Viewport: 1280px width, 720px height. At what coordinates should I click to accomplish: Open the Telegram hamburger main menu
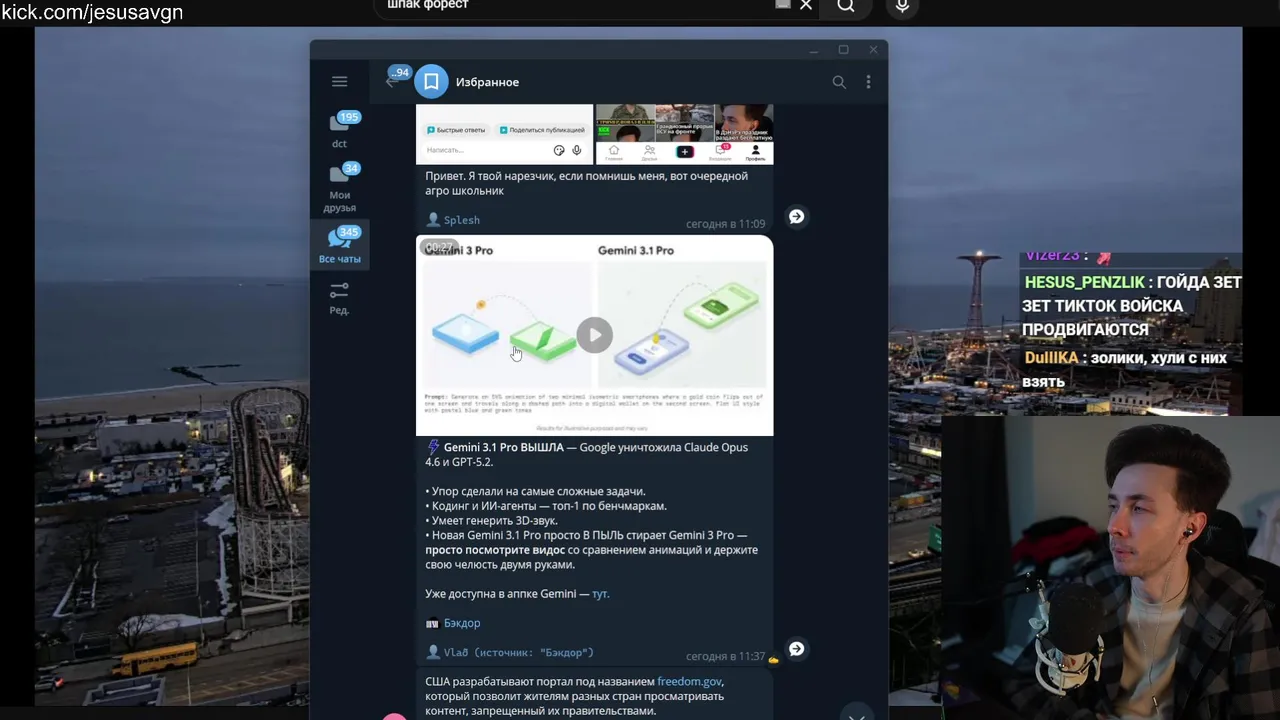pos(340,82)
